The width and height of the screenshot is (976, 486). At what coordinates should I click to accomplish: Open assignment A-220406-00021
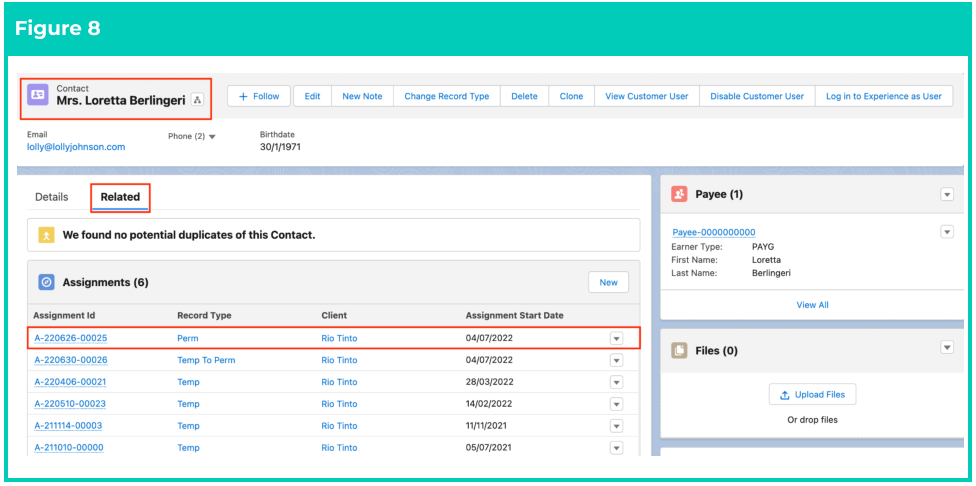coord(70,381)
